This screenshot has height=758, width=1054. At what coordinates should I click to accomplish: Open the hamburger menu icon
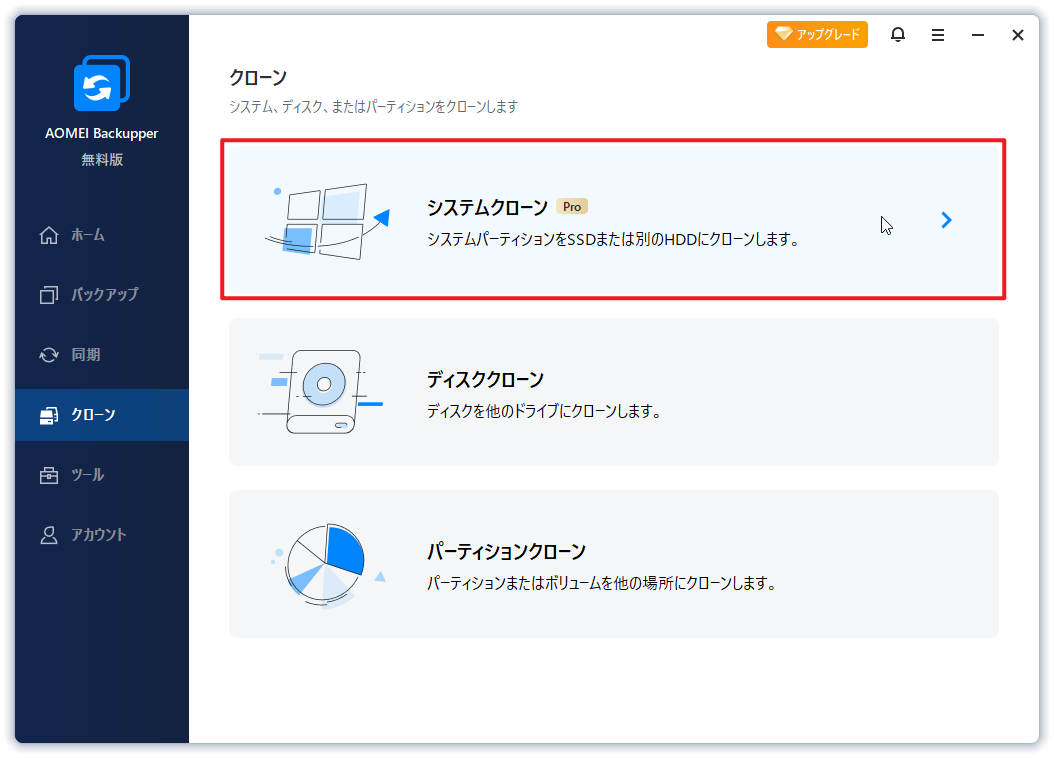pyautogui.click(x=938, y=35)
